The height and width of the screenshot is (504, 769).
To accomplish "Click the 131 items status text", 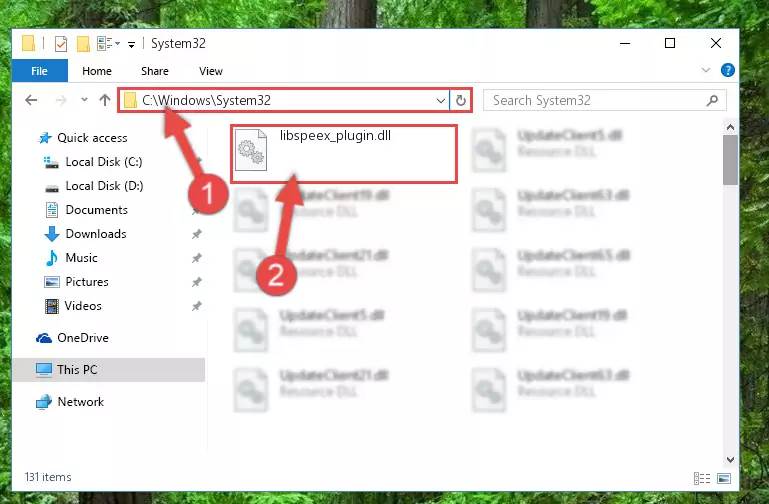I will 48,477.
